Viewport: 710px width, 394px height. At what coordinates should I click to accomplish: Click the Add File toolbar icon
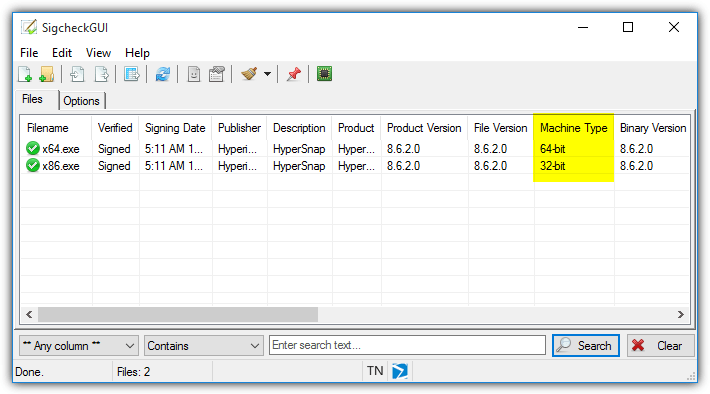(25, 74)
